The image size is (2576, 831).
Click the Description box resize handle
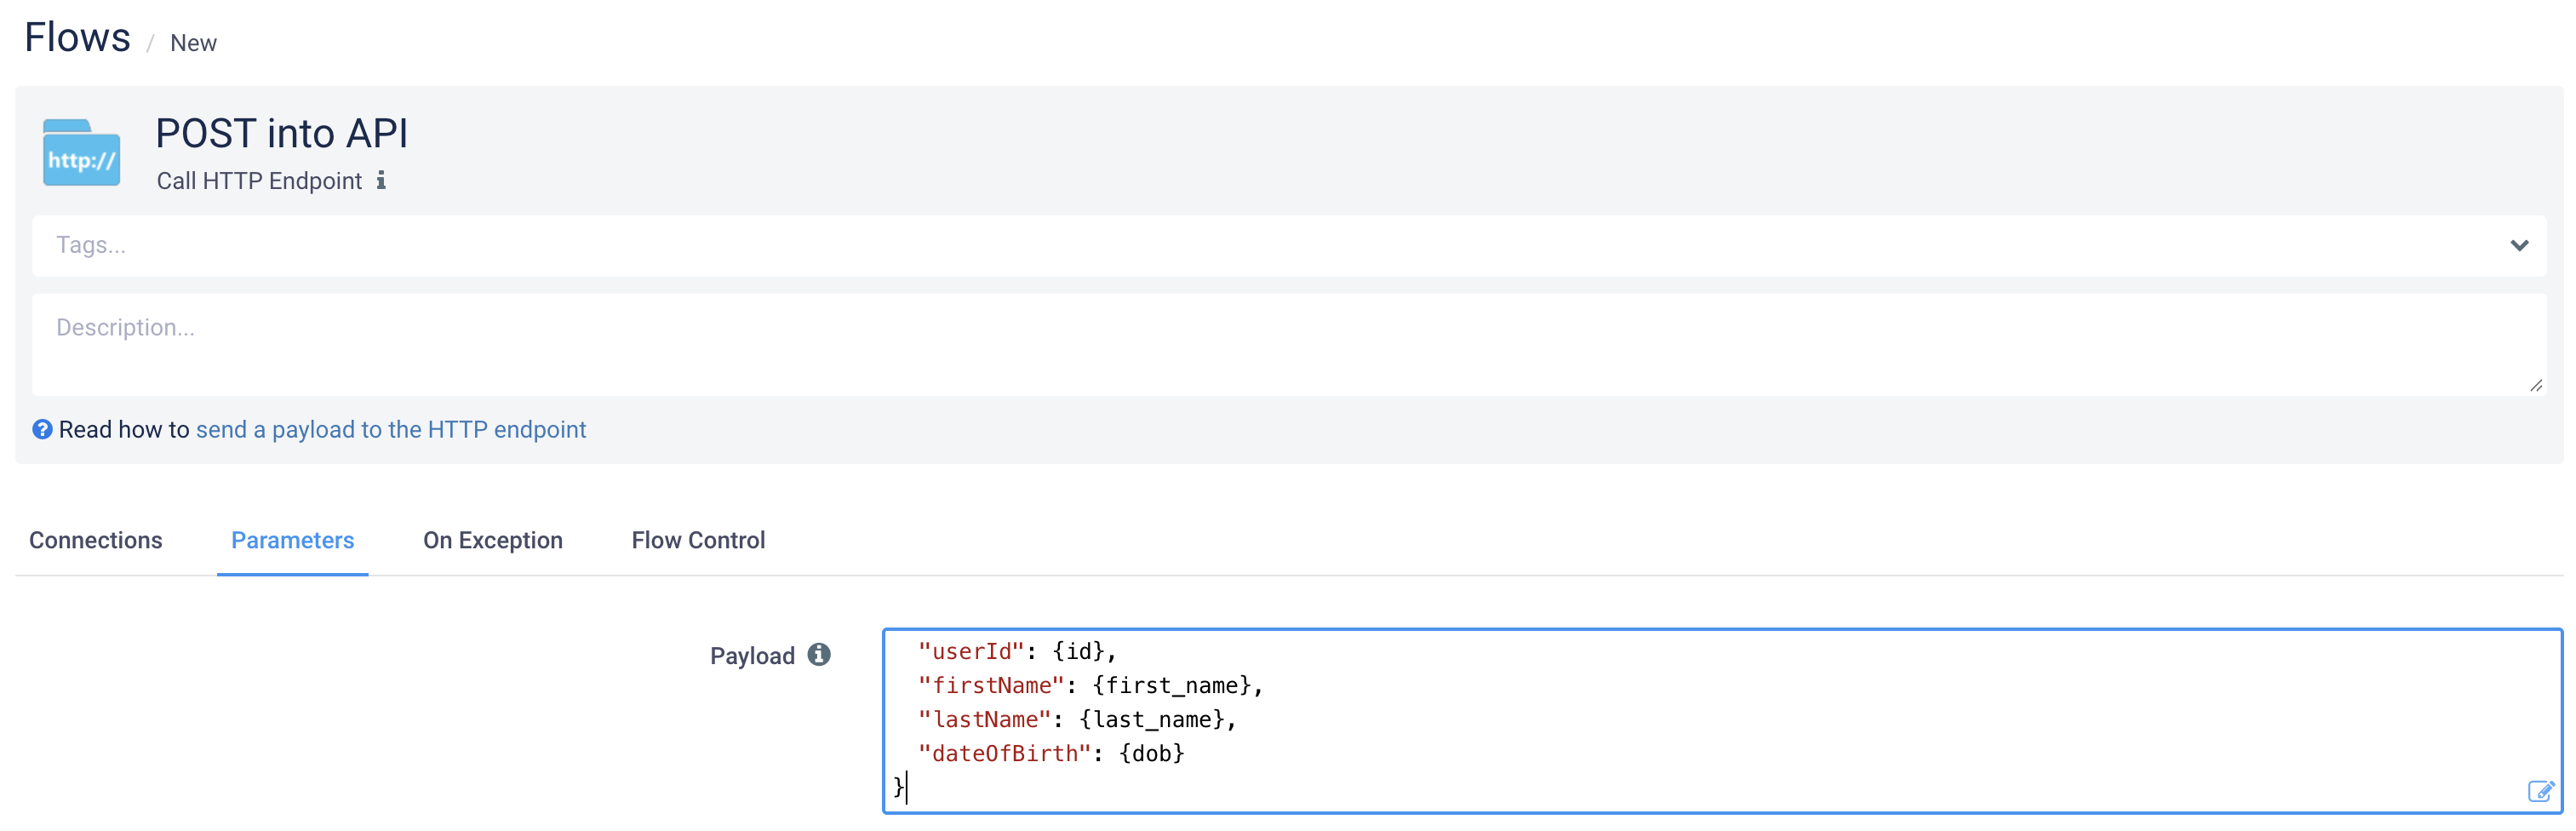(x=2535, y=385)
